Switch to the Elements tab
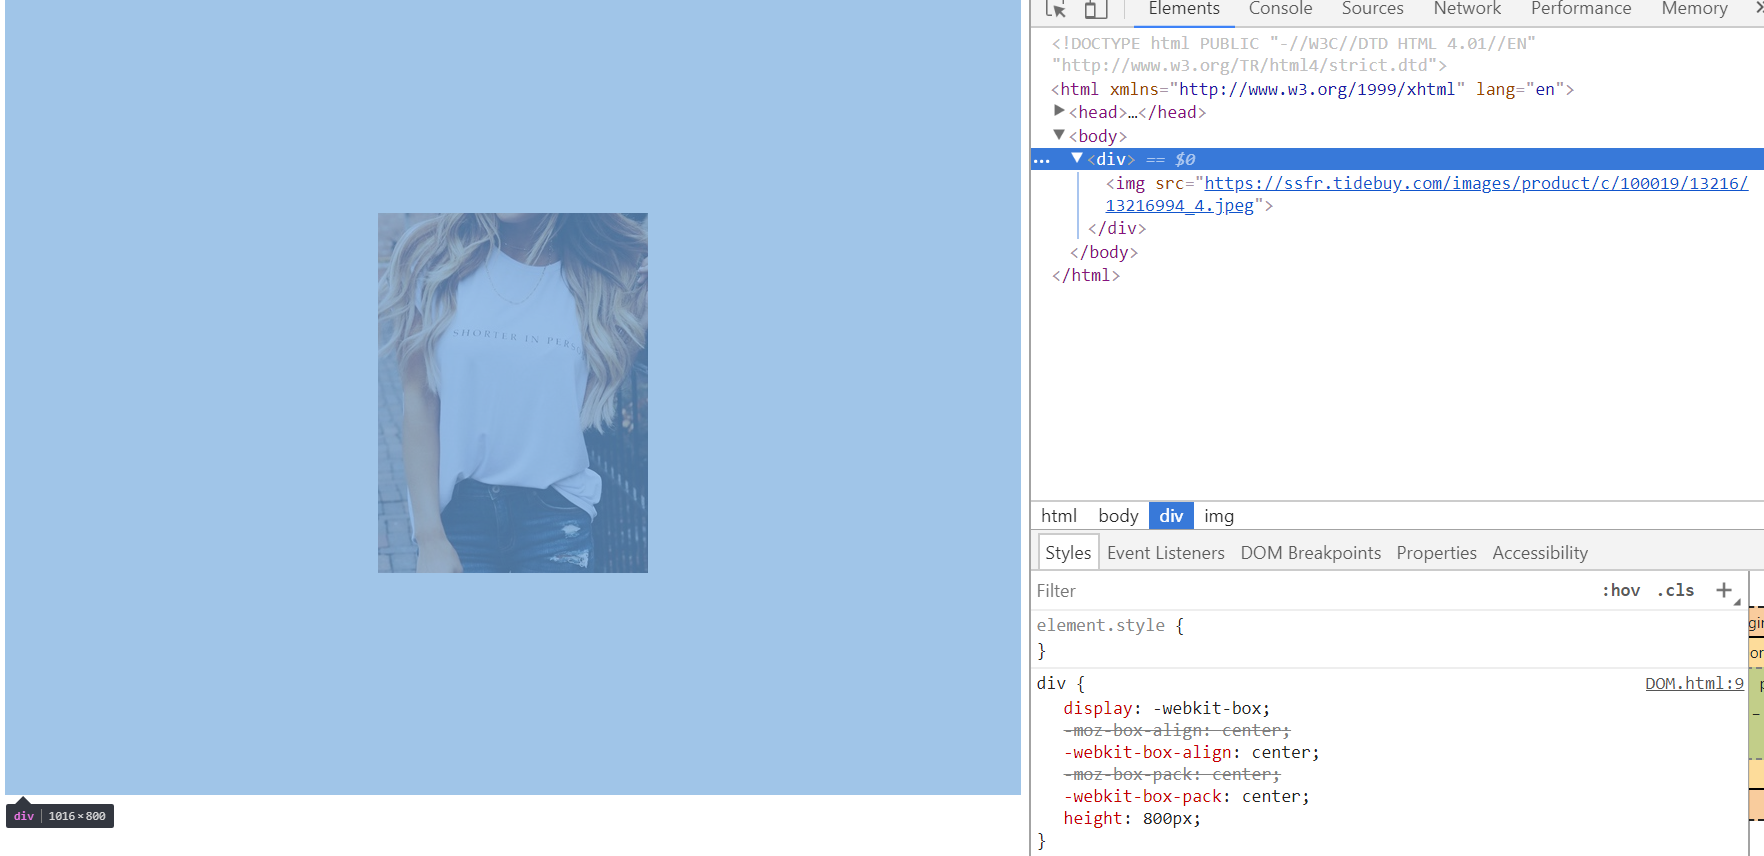1764x856 pixels. pyautogui.click(x=1184, y=9)
